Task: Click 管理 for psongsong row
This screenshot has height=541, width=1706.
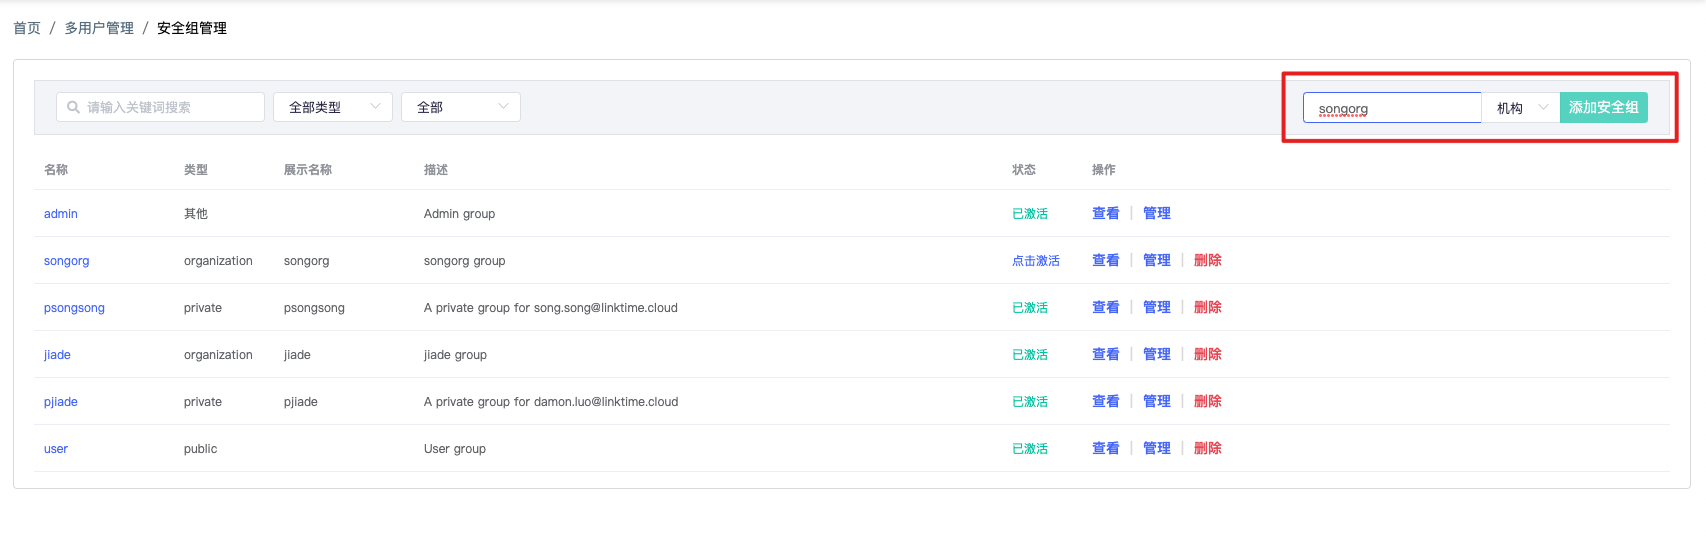Action: pyautogui.click(x=1157, y=307)
